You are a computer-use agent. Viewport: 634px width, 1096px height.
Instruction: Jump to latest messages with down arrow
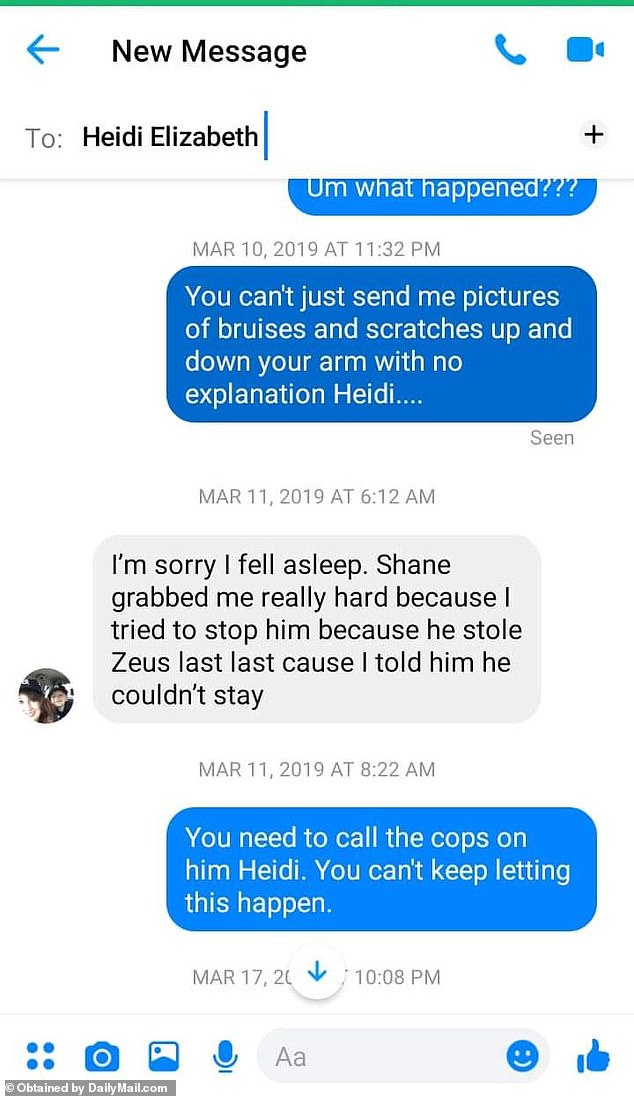(x=317, y=972)
